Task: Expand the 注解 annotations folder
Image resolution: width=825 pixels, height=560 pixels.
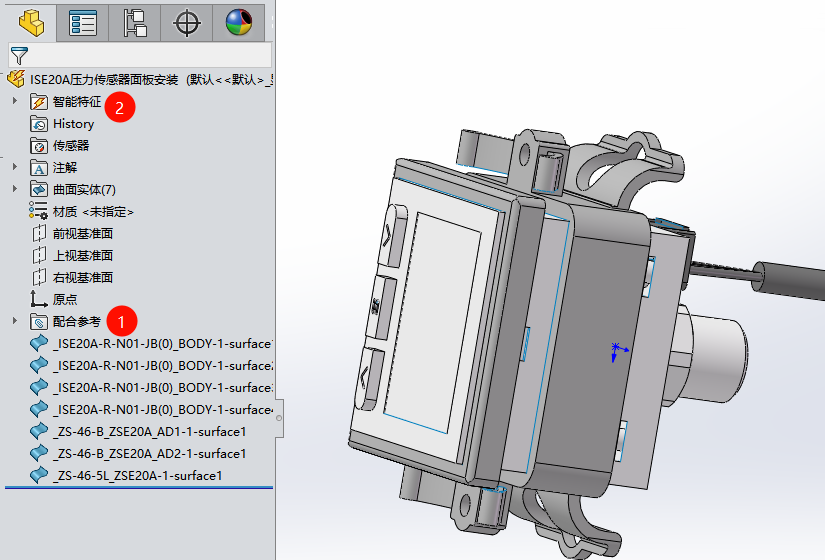Action: pyautogui.click(x=14, y=167)
